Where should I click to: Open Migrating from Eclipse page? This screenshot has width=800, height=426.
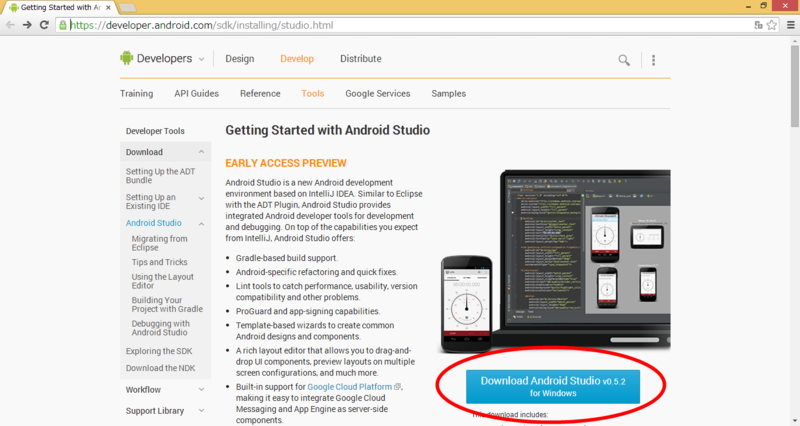point(159,243)
